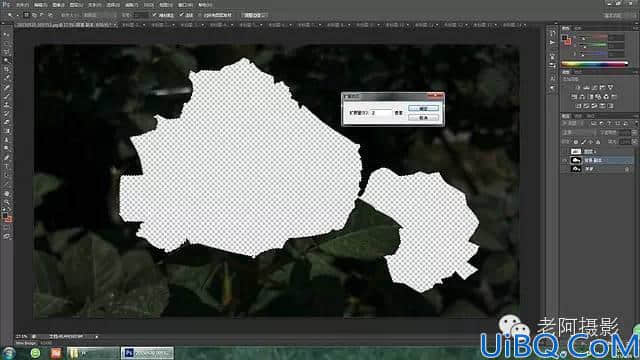Toggle the second checkbox in options bar
Screen dimensions: 640x360
182,15
